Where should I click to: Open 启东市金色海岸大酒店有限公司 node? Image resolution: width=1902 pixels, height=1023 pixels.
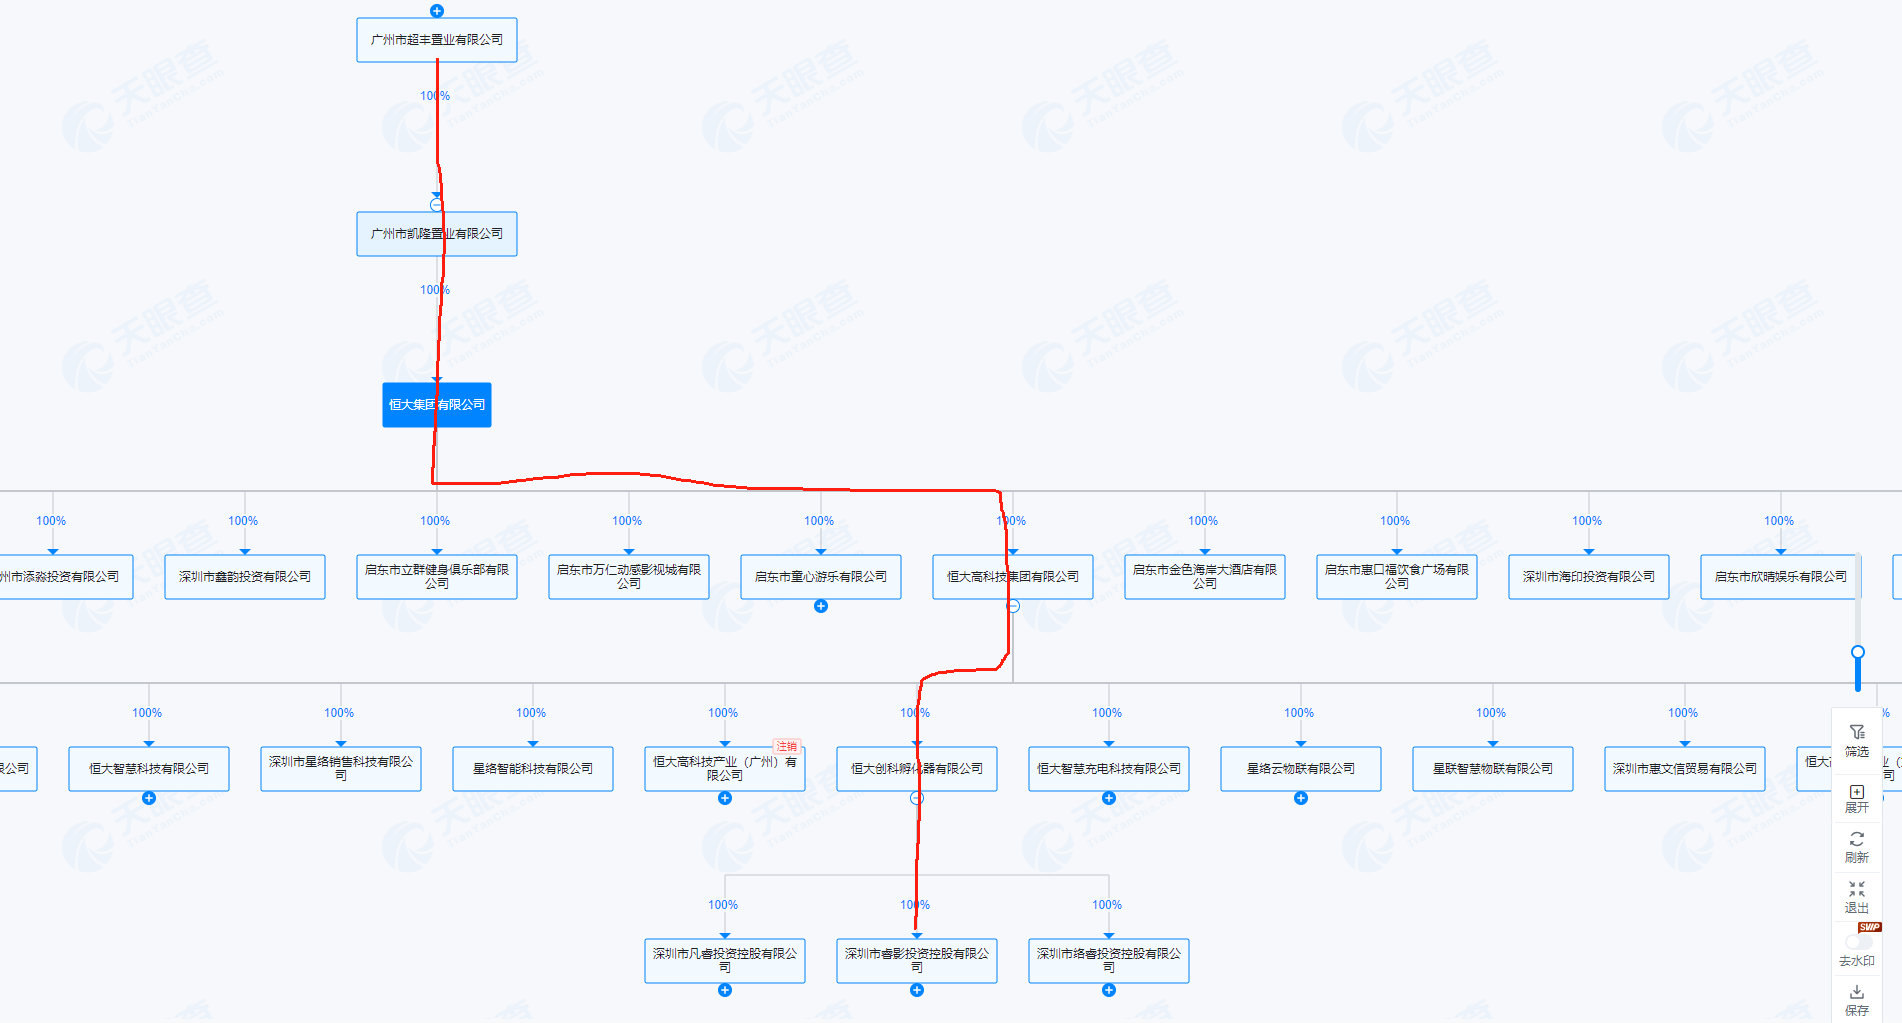(1205, 577)
